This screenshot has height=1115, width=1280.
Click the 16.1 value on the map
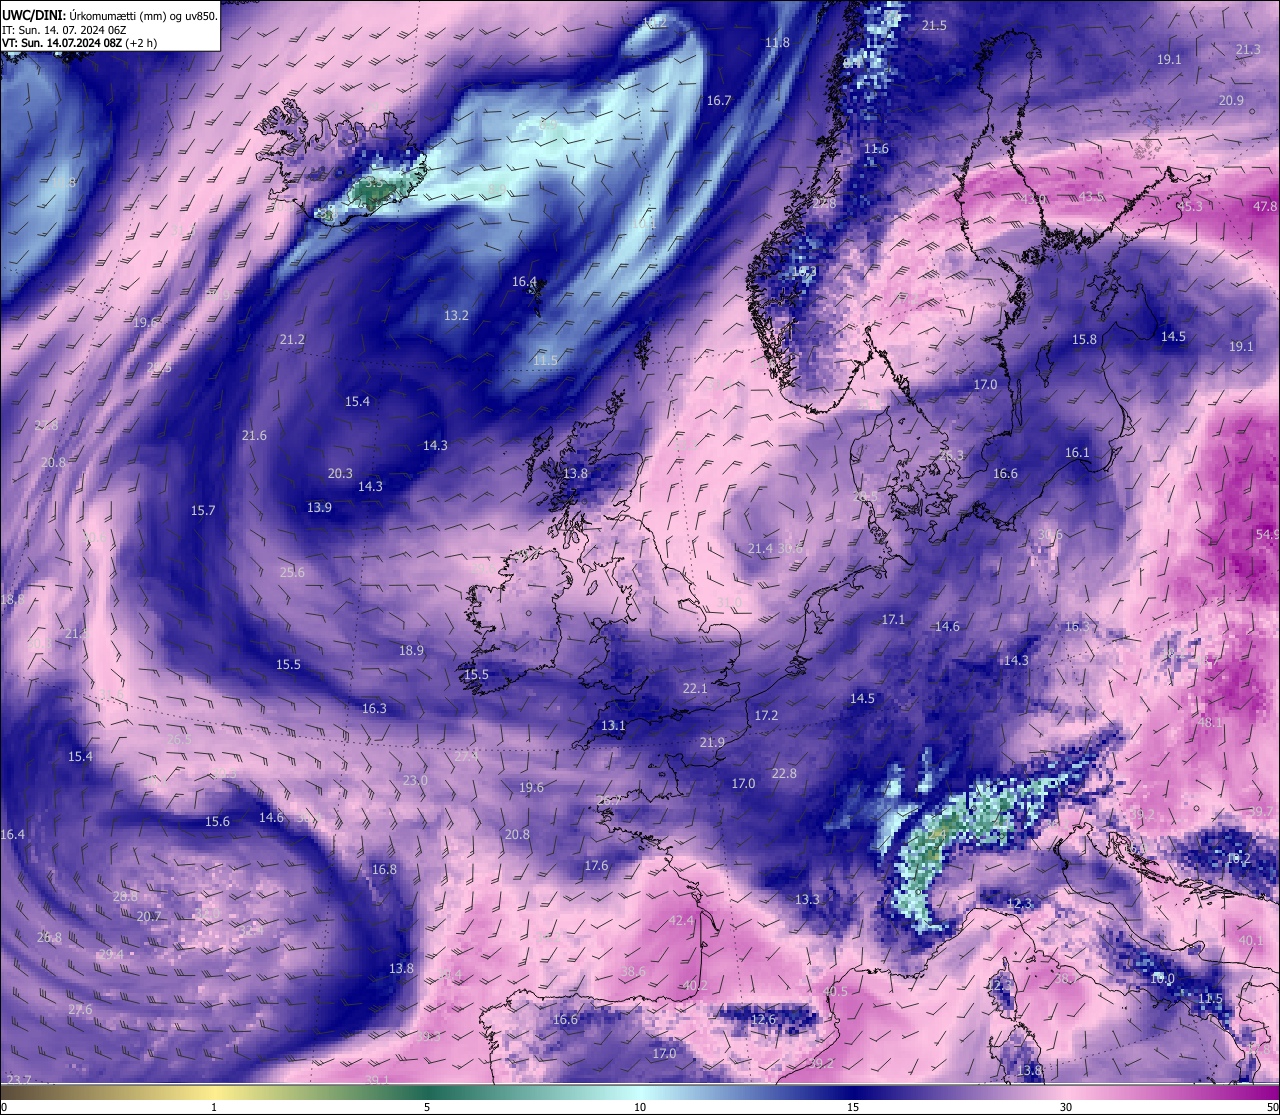1077,452
